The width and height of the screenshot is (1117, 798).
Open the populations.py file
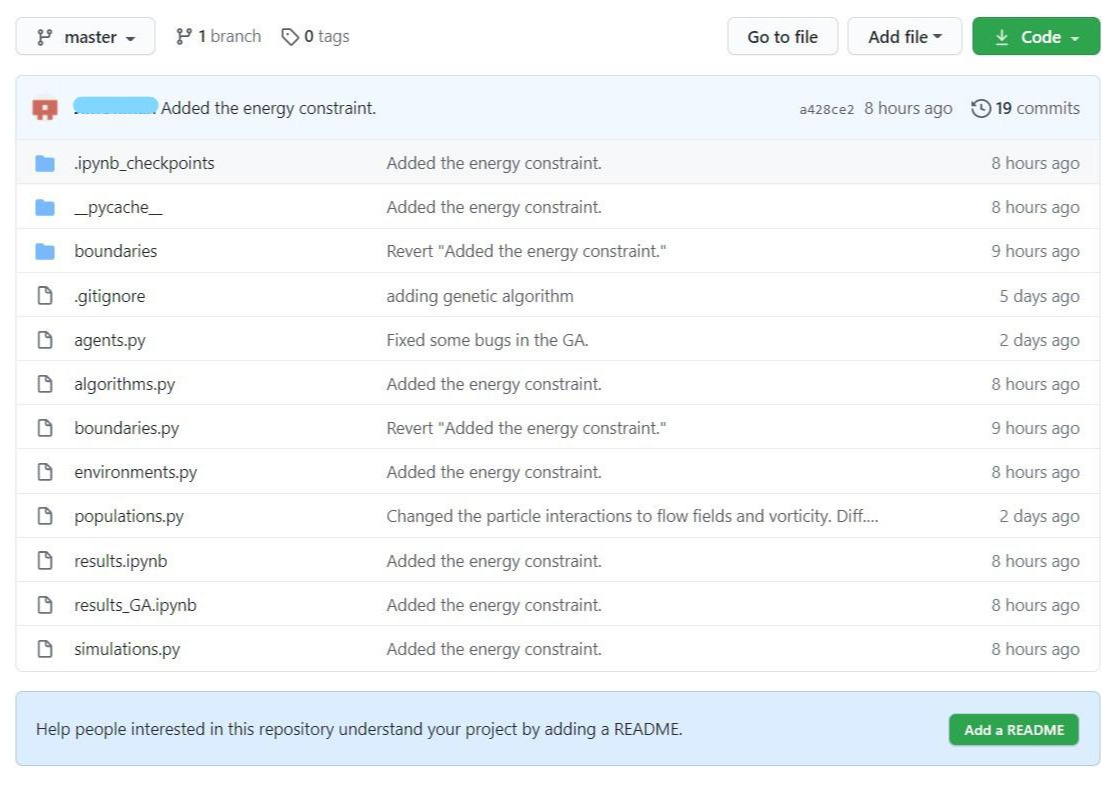129,517
